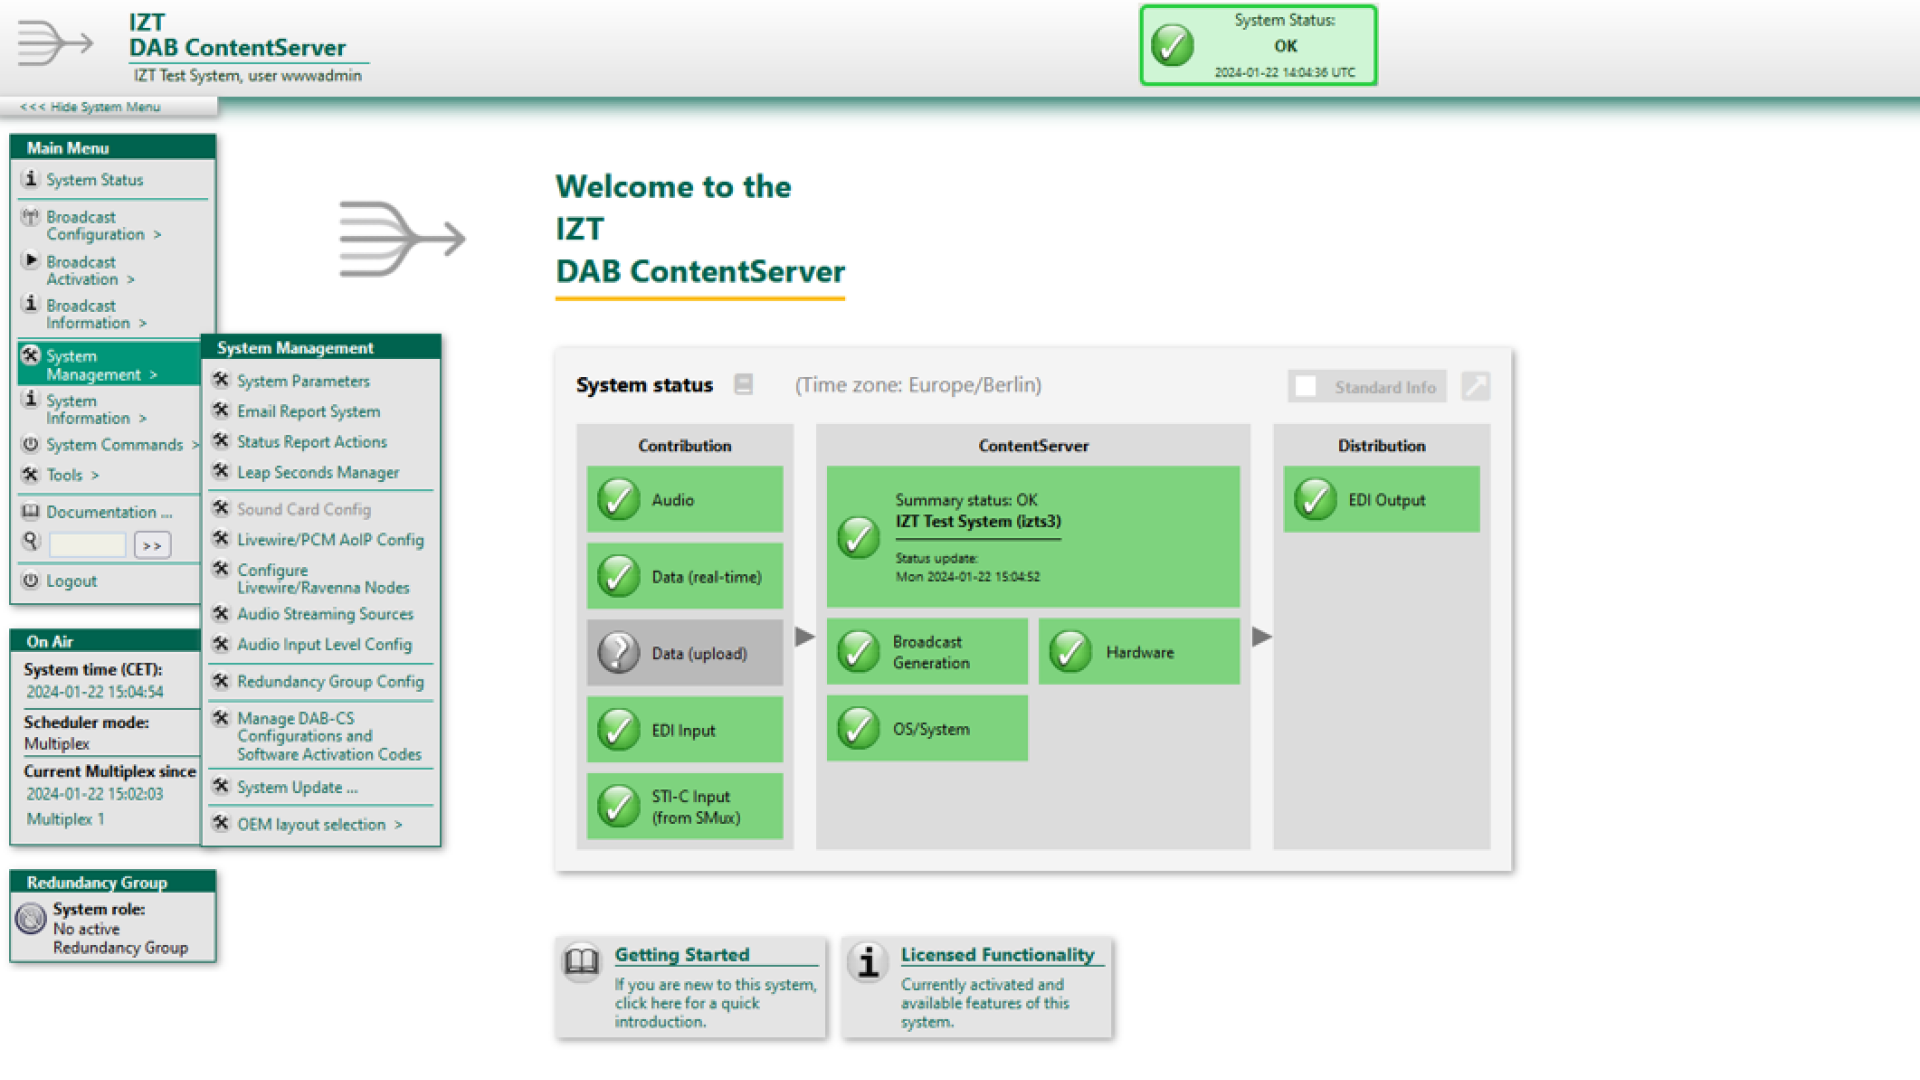
Task: Hide the System Menu
Action: 90,107
